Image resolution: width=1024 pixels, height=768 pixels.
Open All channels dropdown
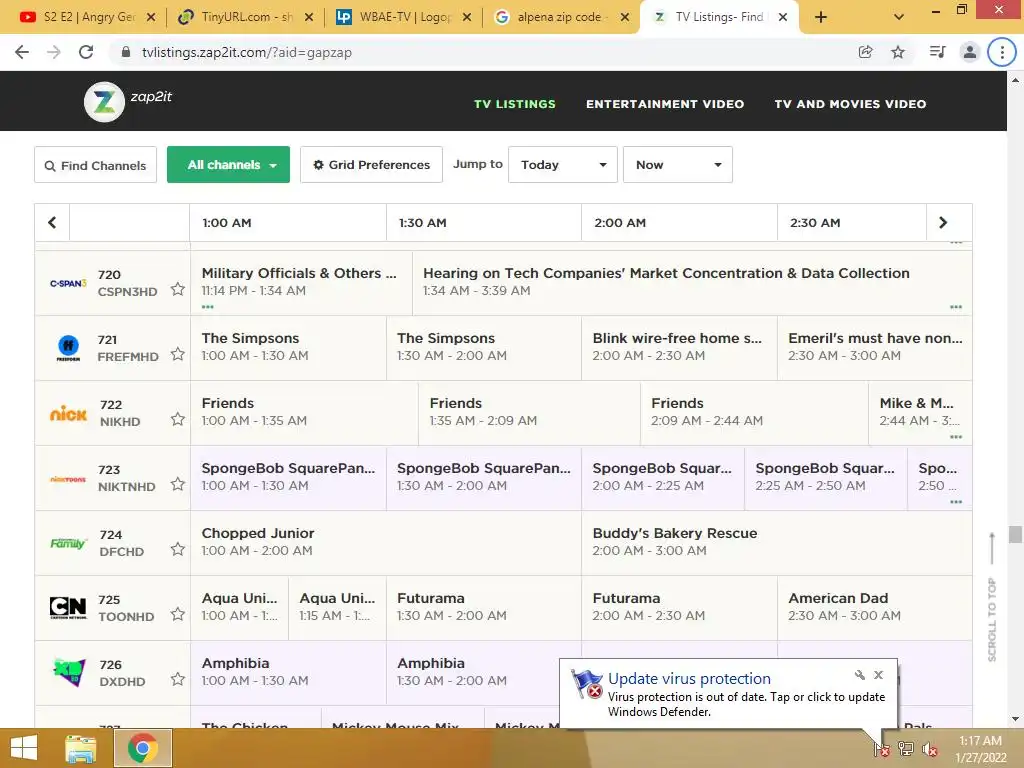pos(229,165)
